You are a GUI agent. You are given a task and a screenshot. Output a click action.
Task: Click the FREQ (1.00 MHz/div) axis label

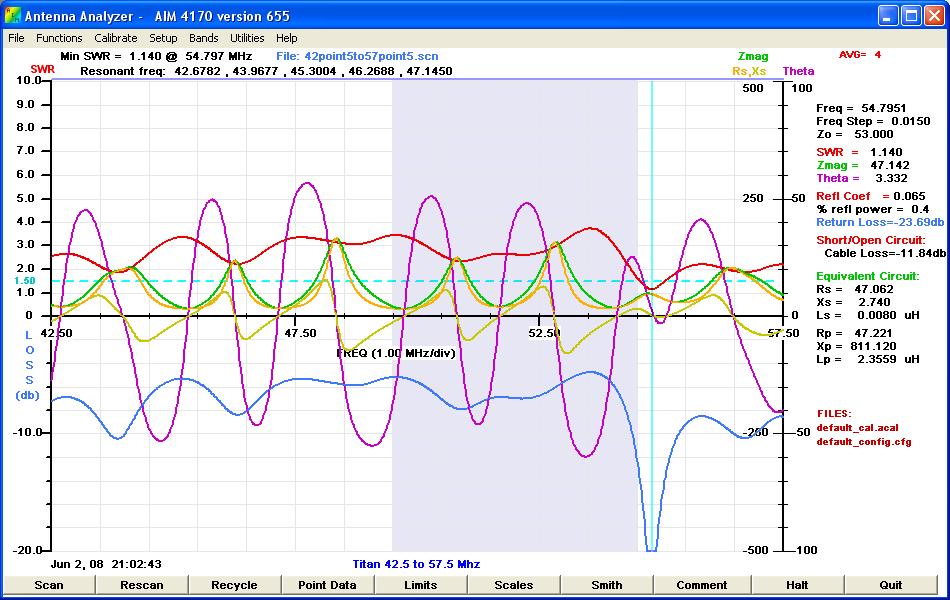tap(396, 353)
